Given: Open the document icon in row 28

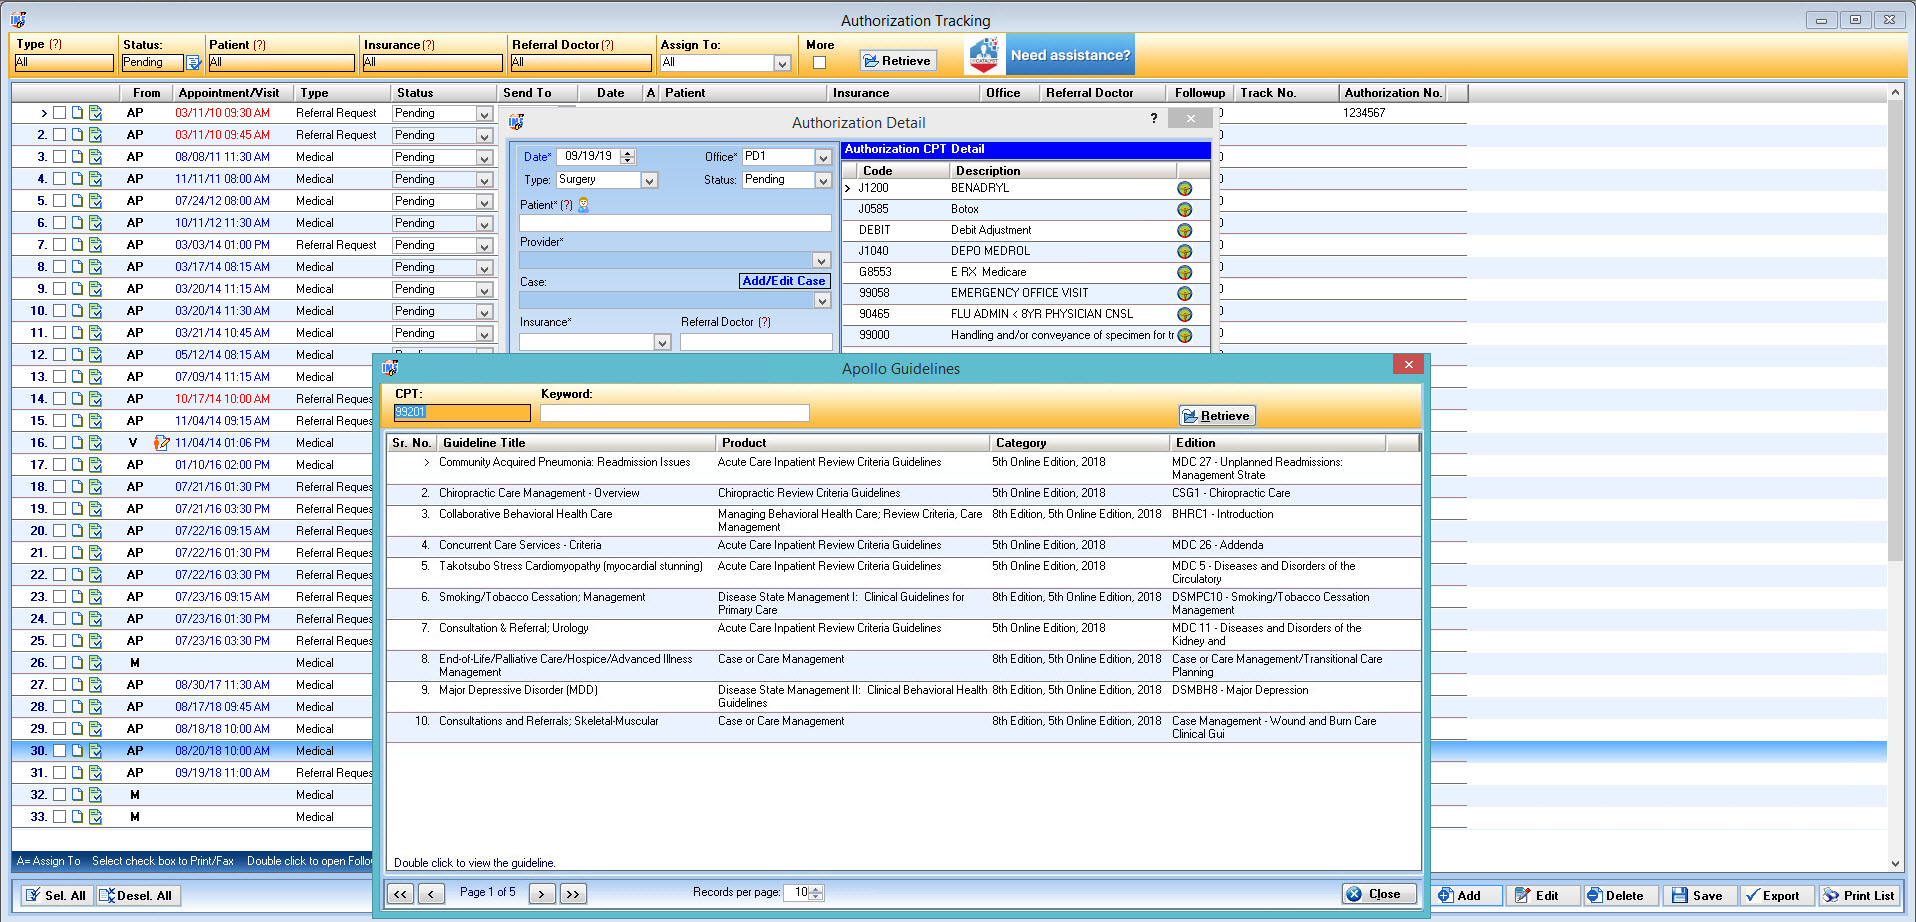Looking at the screenshot, I should click(77, 707).
